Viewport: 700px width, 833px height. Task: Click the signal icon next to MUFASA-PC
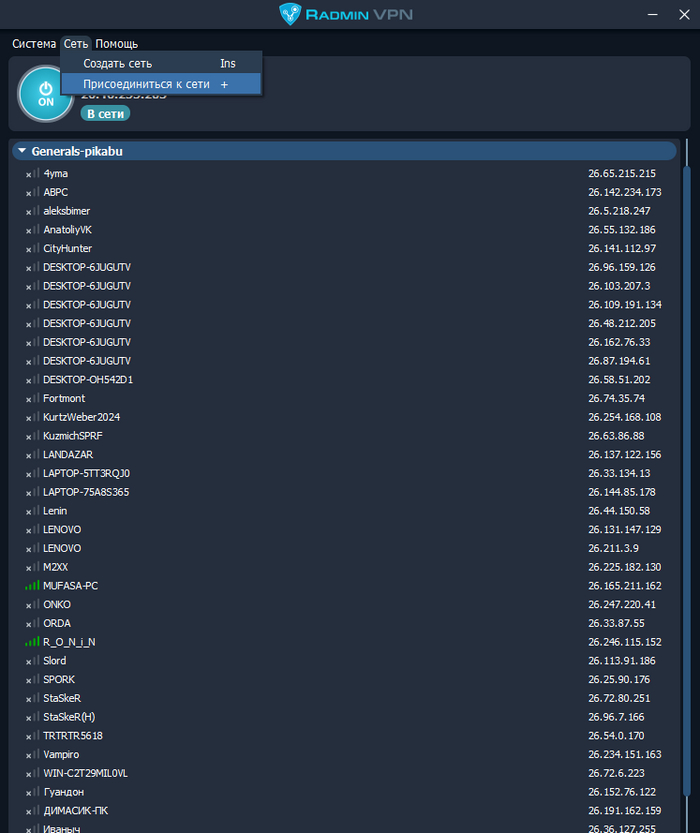(x=32, y=585)
